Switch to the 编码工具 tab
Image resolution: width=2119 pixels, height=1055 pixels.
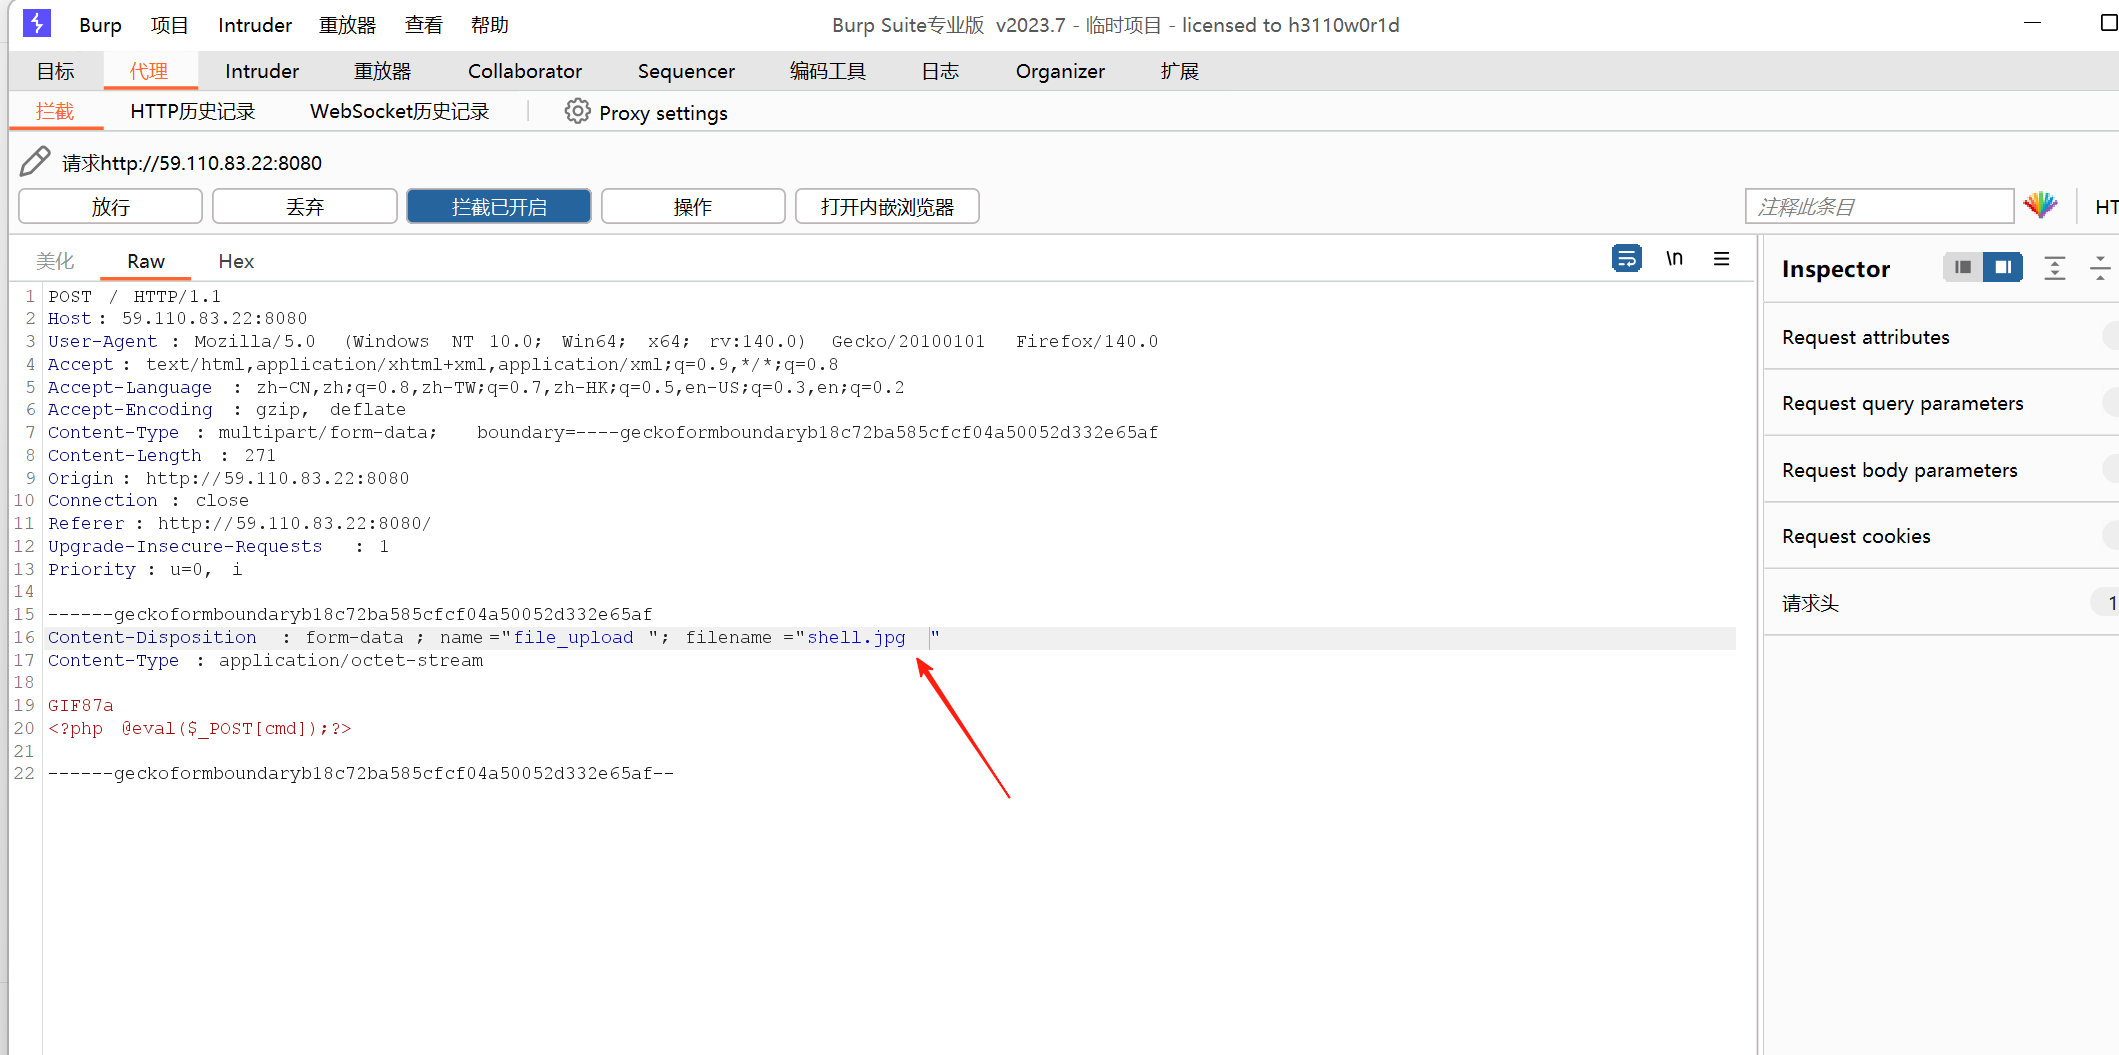[x=828, y=71]
